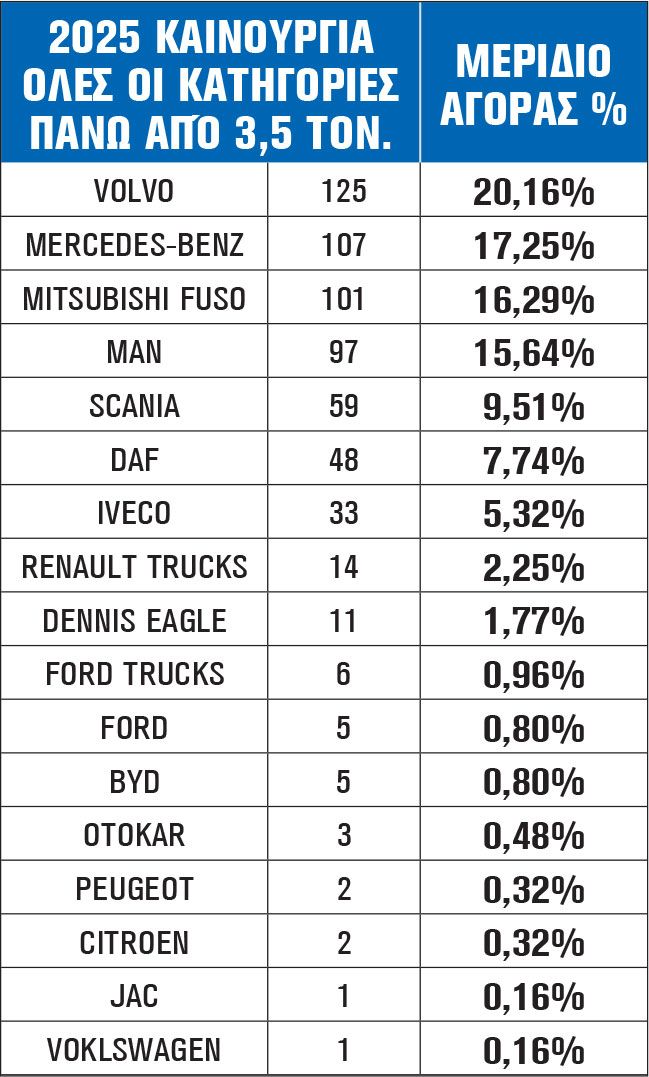Select the DAF 7,74% share cell
This screenshot has width=649, height=1077.
pos(533,460)
